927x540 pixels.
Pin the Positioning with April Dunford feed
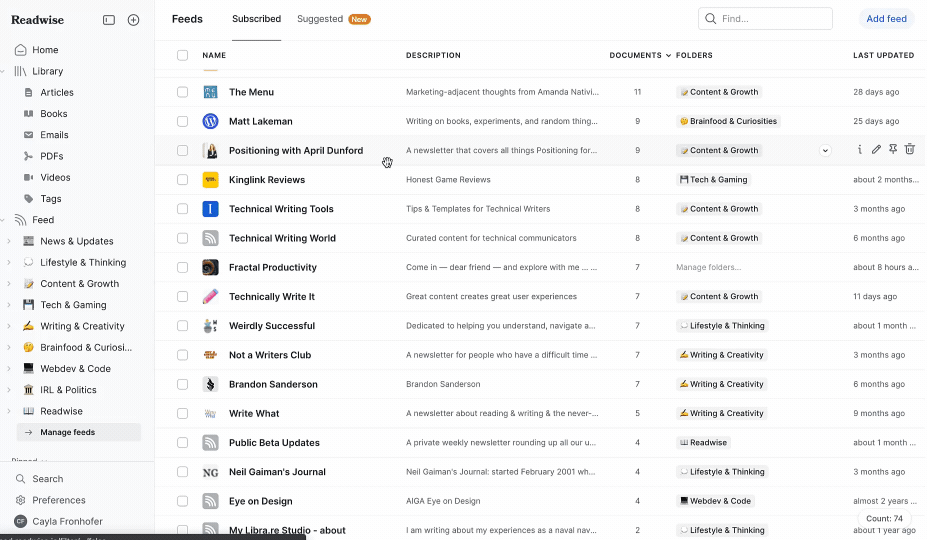click(893, 150)
